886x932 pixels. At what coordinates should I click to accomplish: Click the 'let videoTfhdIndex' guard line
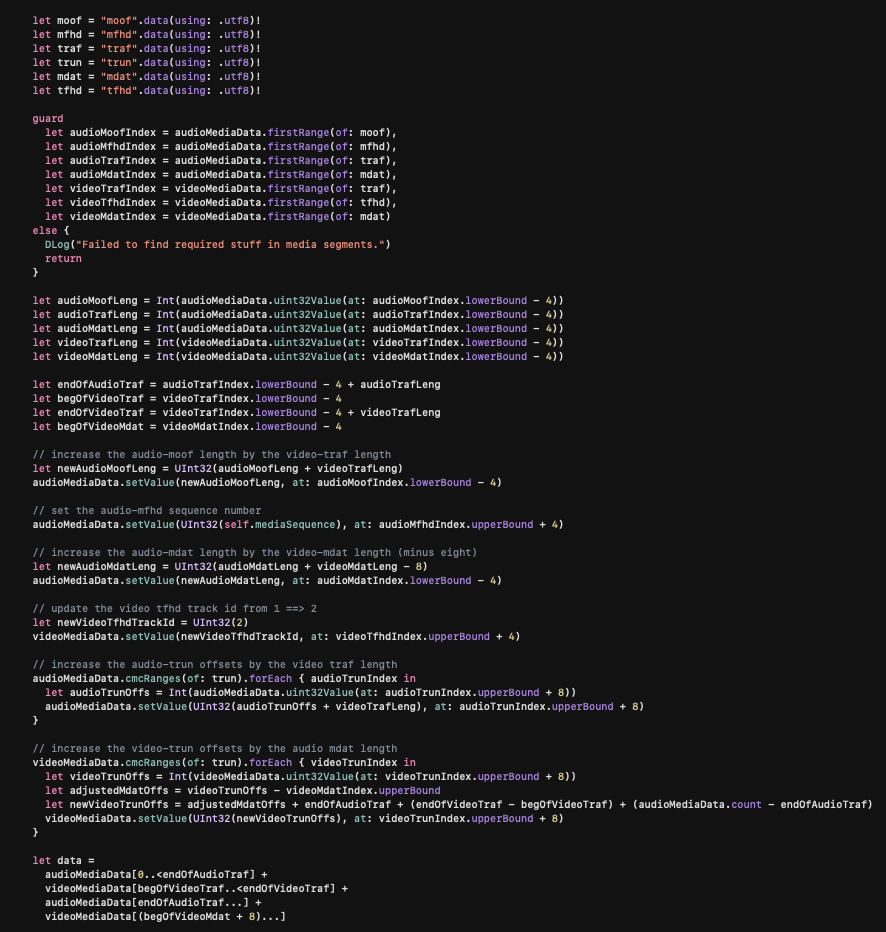(x=221, y=203)
